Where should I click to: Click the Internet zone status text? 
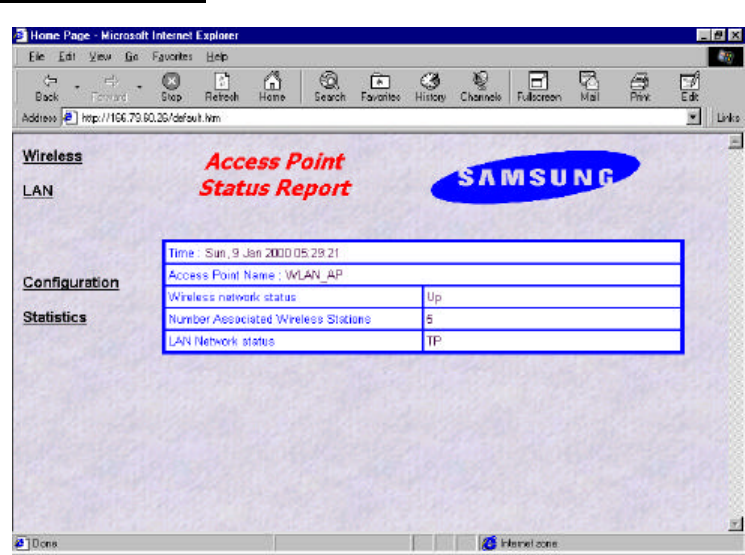(x=529, y=543)
